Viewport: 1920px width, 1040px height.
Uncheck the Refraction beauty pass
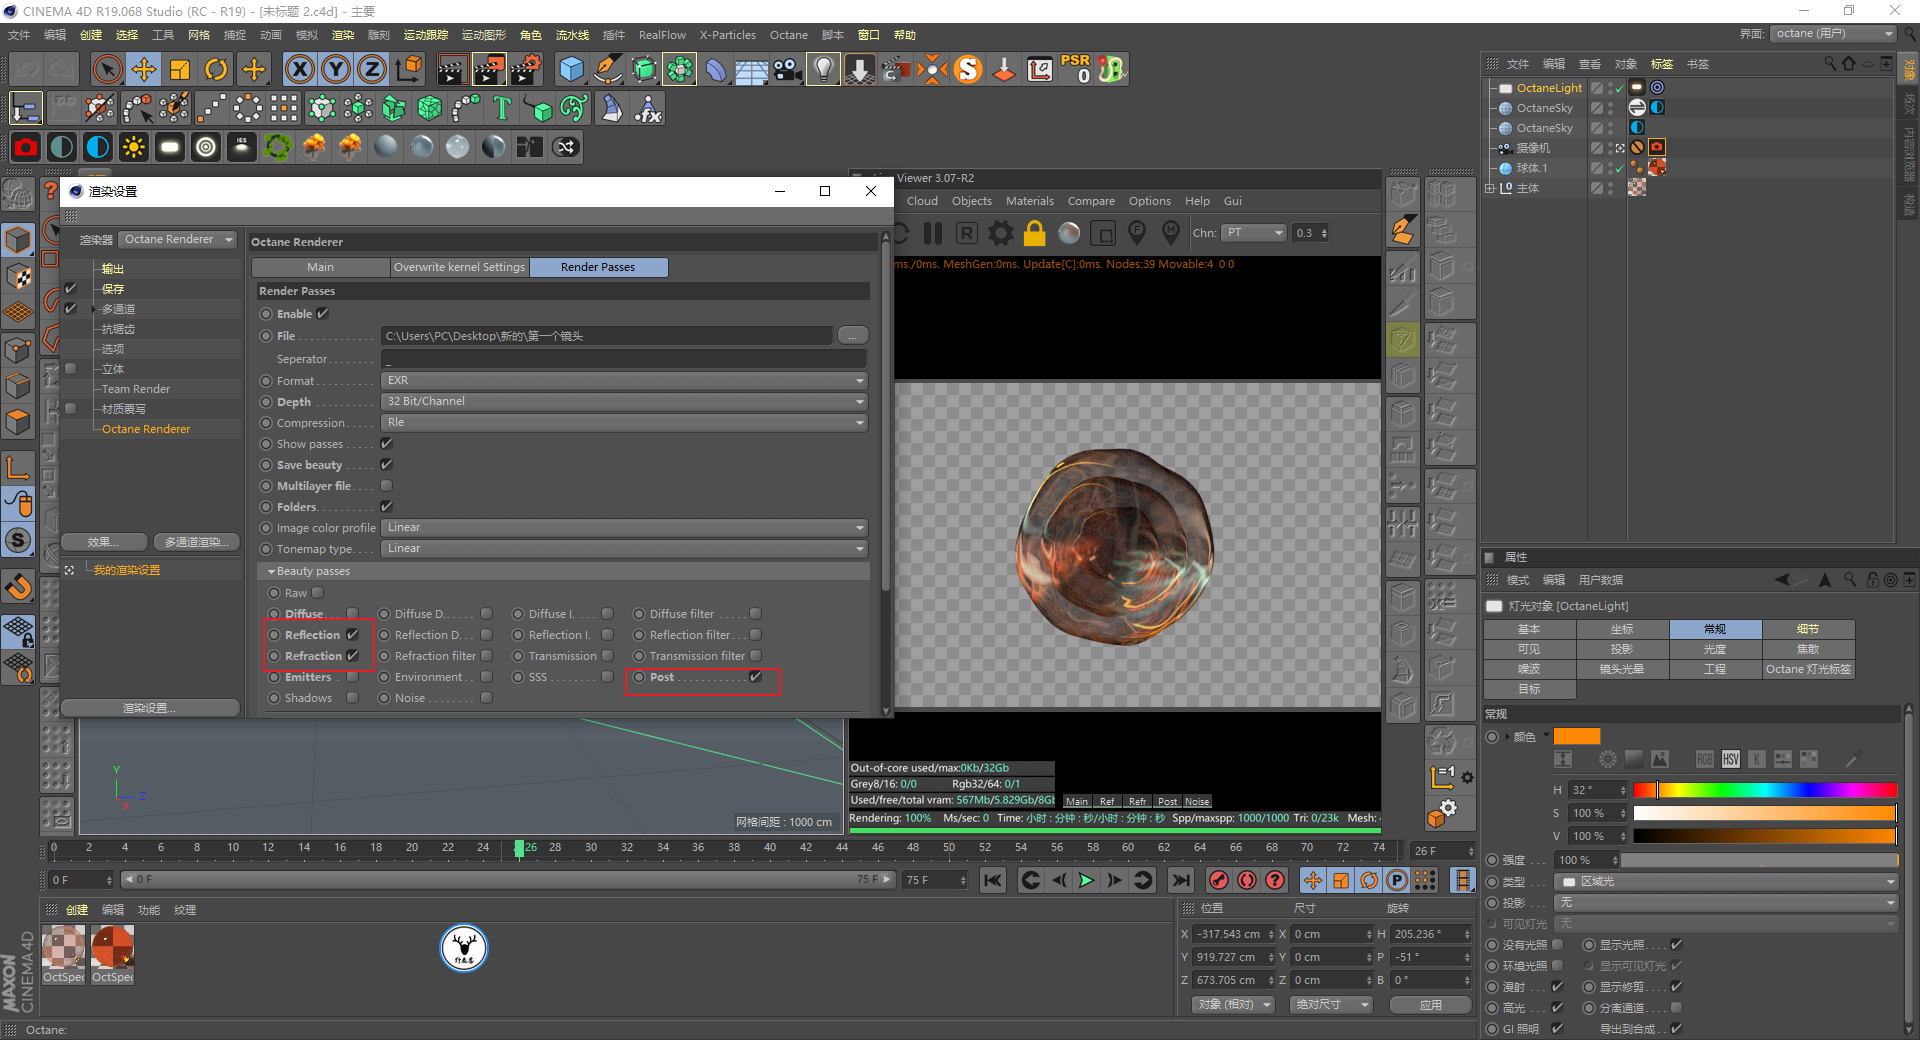(x=352, y=656)
